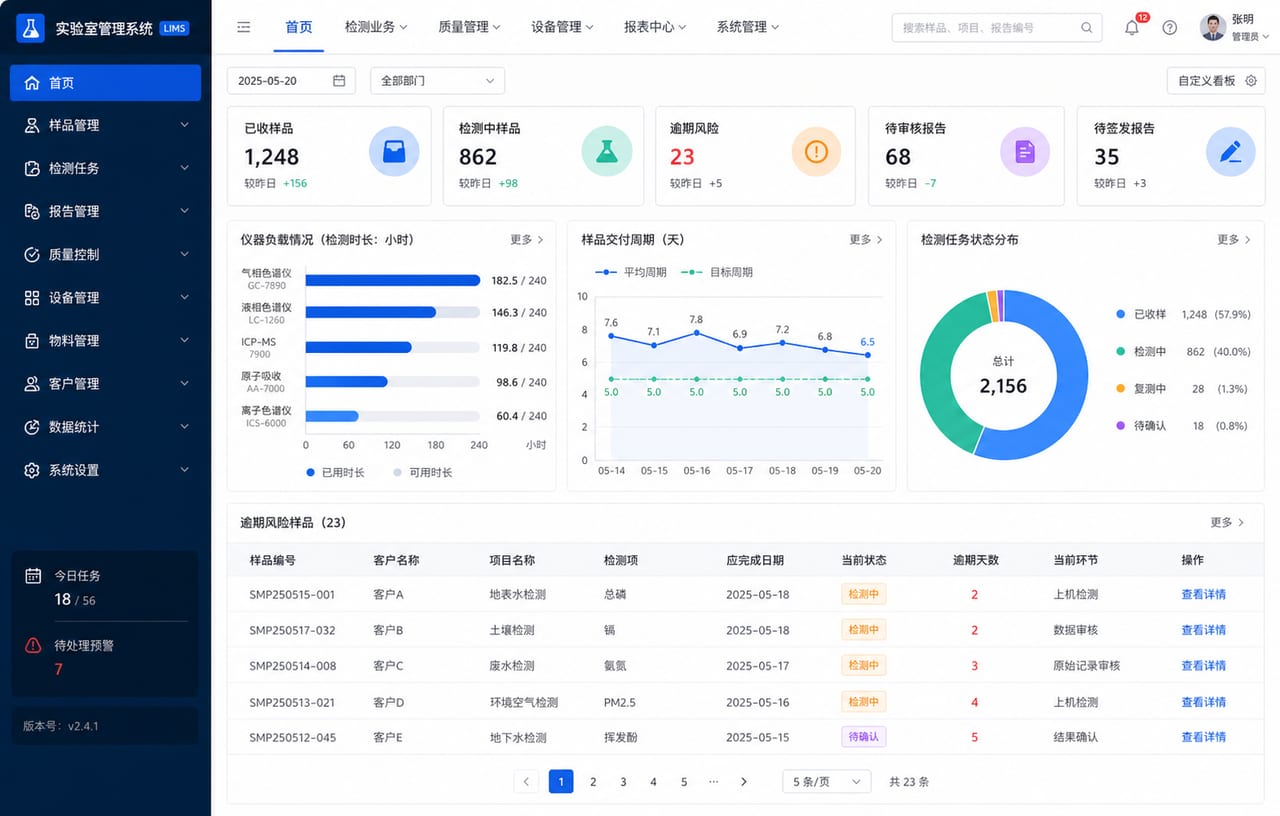Expand 报告管理 sidebar chevron
The width and height of the screenshot is (1280, 816).
click(x=185, y=211)
